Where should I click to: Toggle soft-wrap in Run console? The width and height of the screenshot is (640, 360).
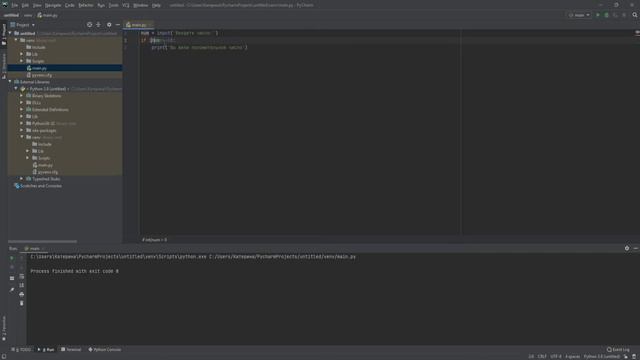click(x=22, y=276)
